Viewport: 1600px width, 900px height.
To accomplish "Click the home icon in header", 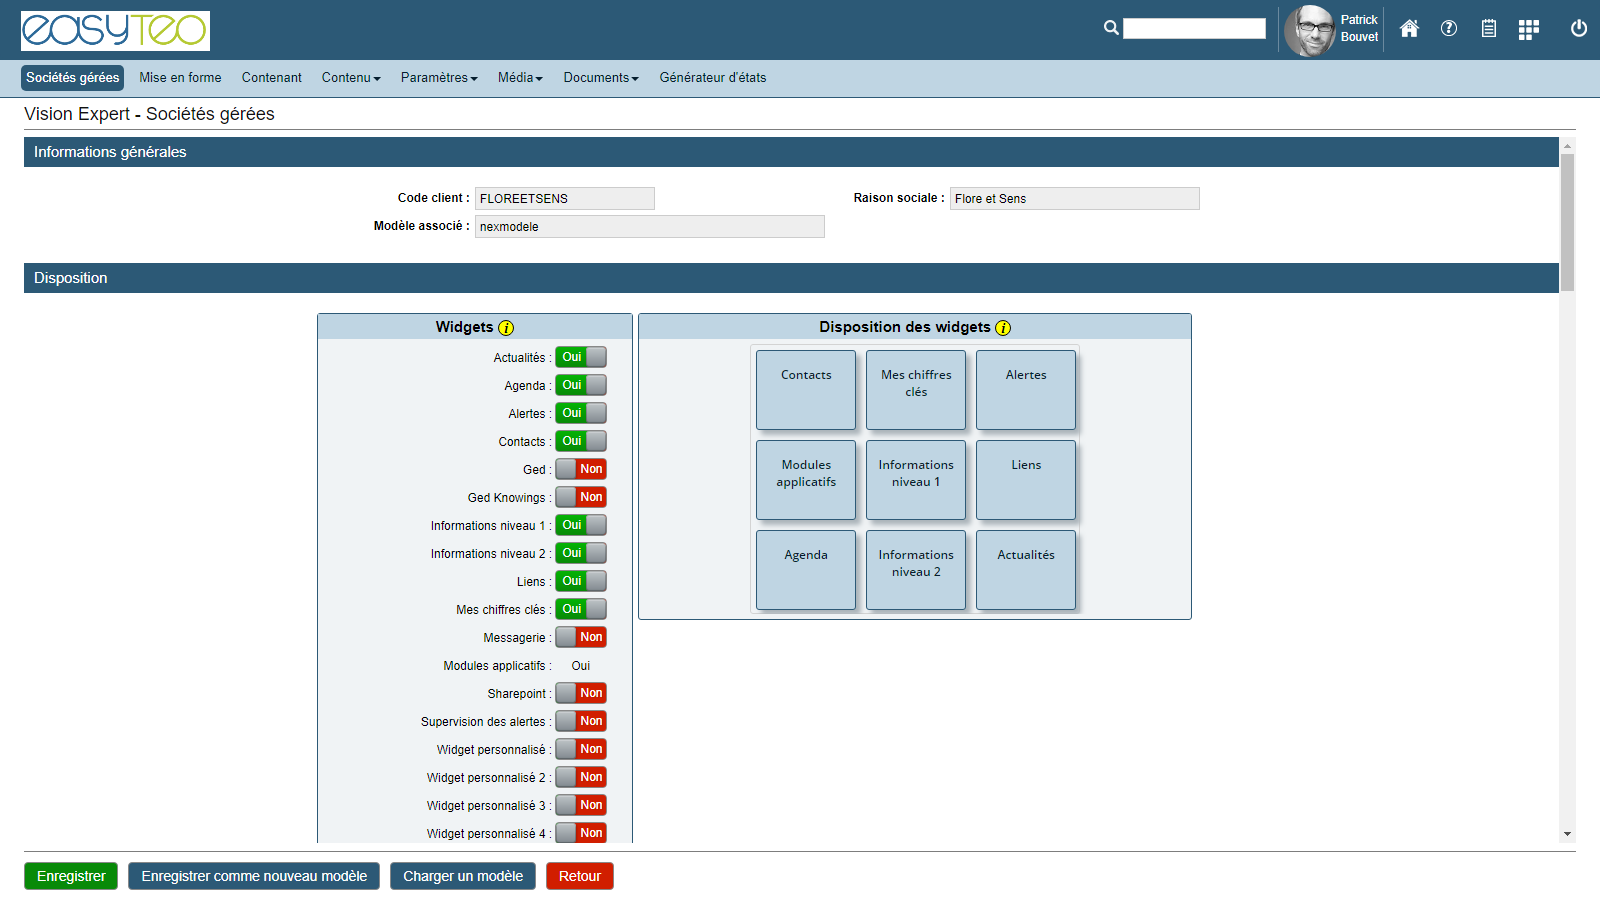I will 1409,29.
